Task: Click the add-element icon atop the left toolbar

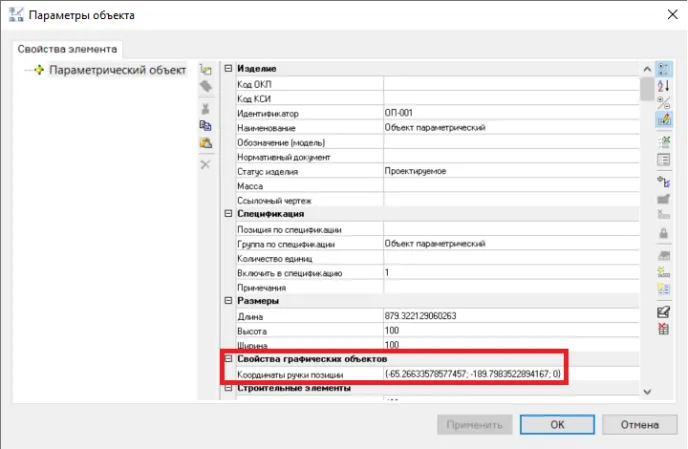Action: (x=205, y=69)
